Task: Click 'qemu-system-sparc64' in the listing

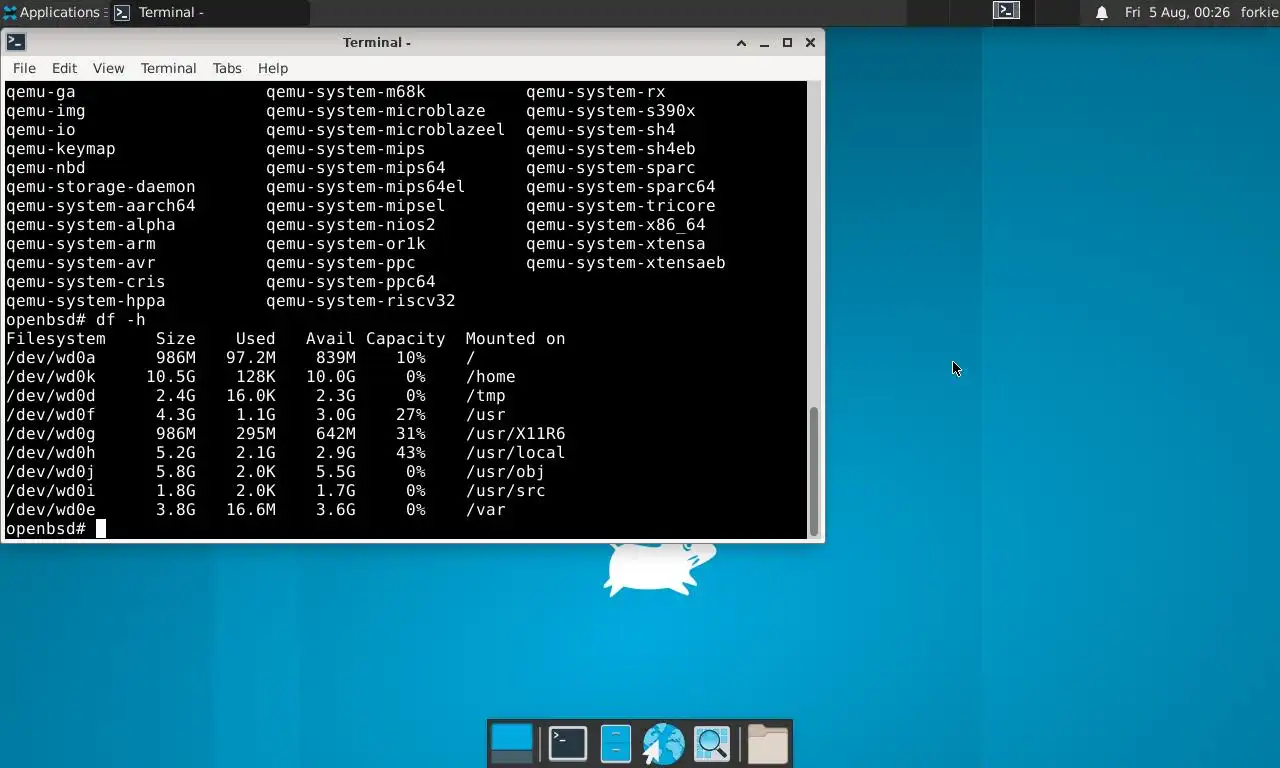Action: point(621,187)
